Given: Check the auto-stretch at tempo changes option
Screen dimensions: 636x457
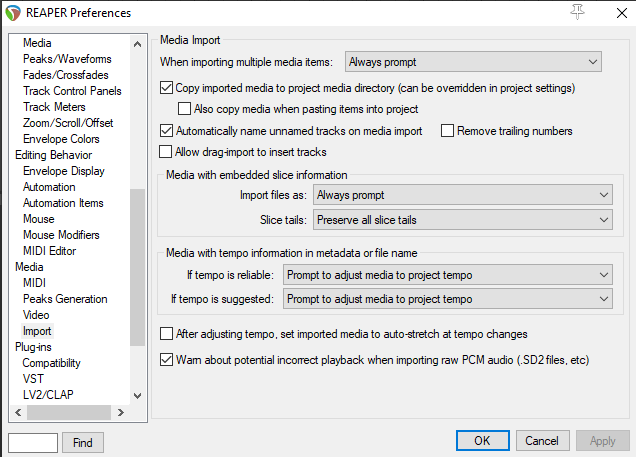Looking at the screenshot, I should point(166,334).
